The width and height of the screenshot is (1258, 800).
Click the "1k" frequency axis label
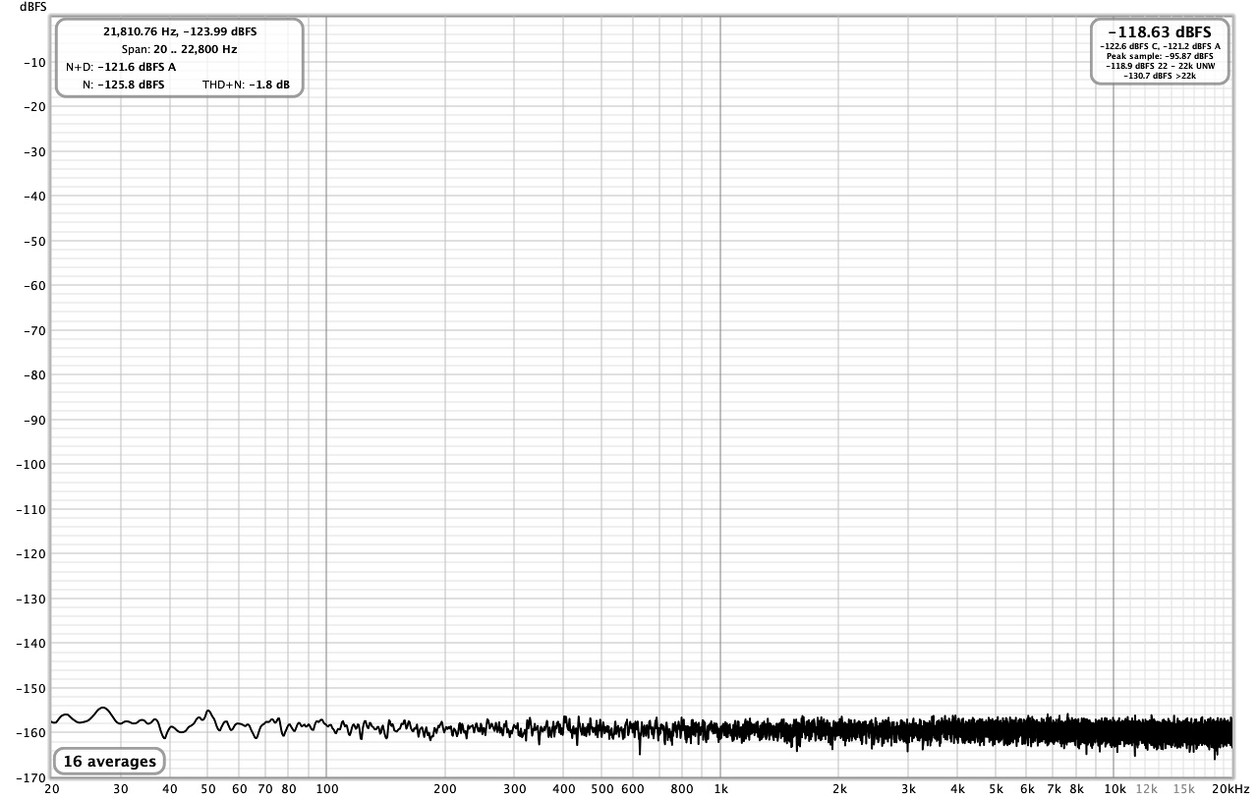pyautogui.click(x=720, y=789)
